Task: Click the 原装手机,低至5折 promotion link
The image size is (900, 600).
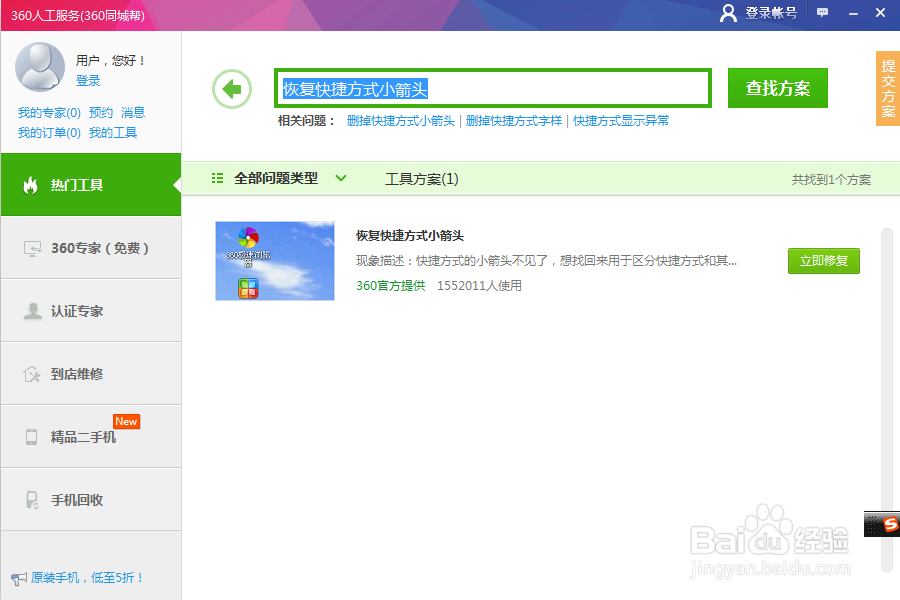Action: 86,578
